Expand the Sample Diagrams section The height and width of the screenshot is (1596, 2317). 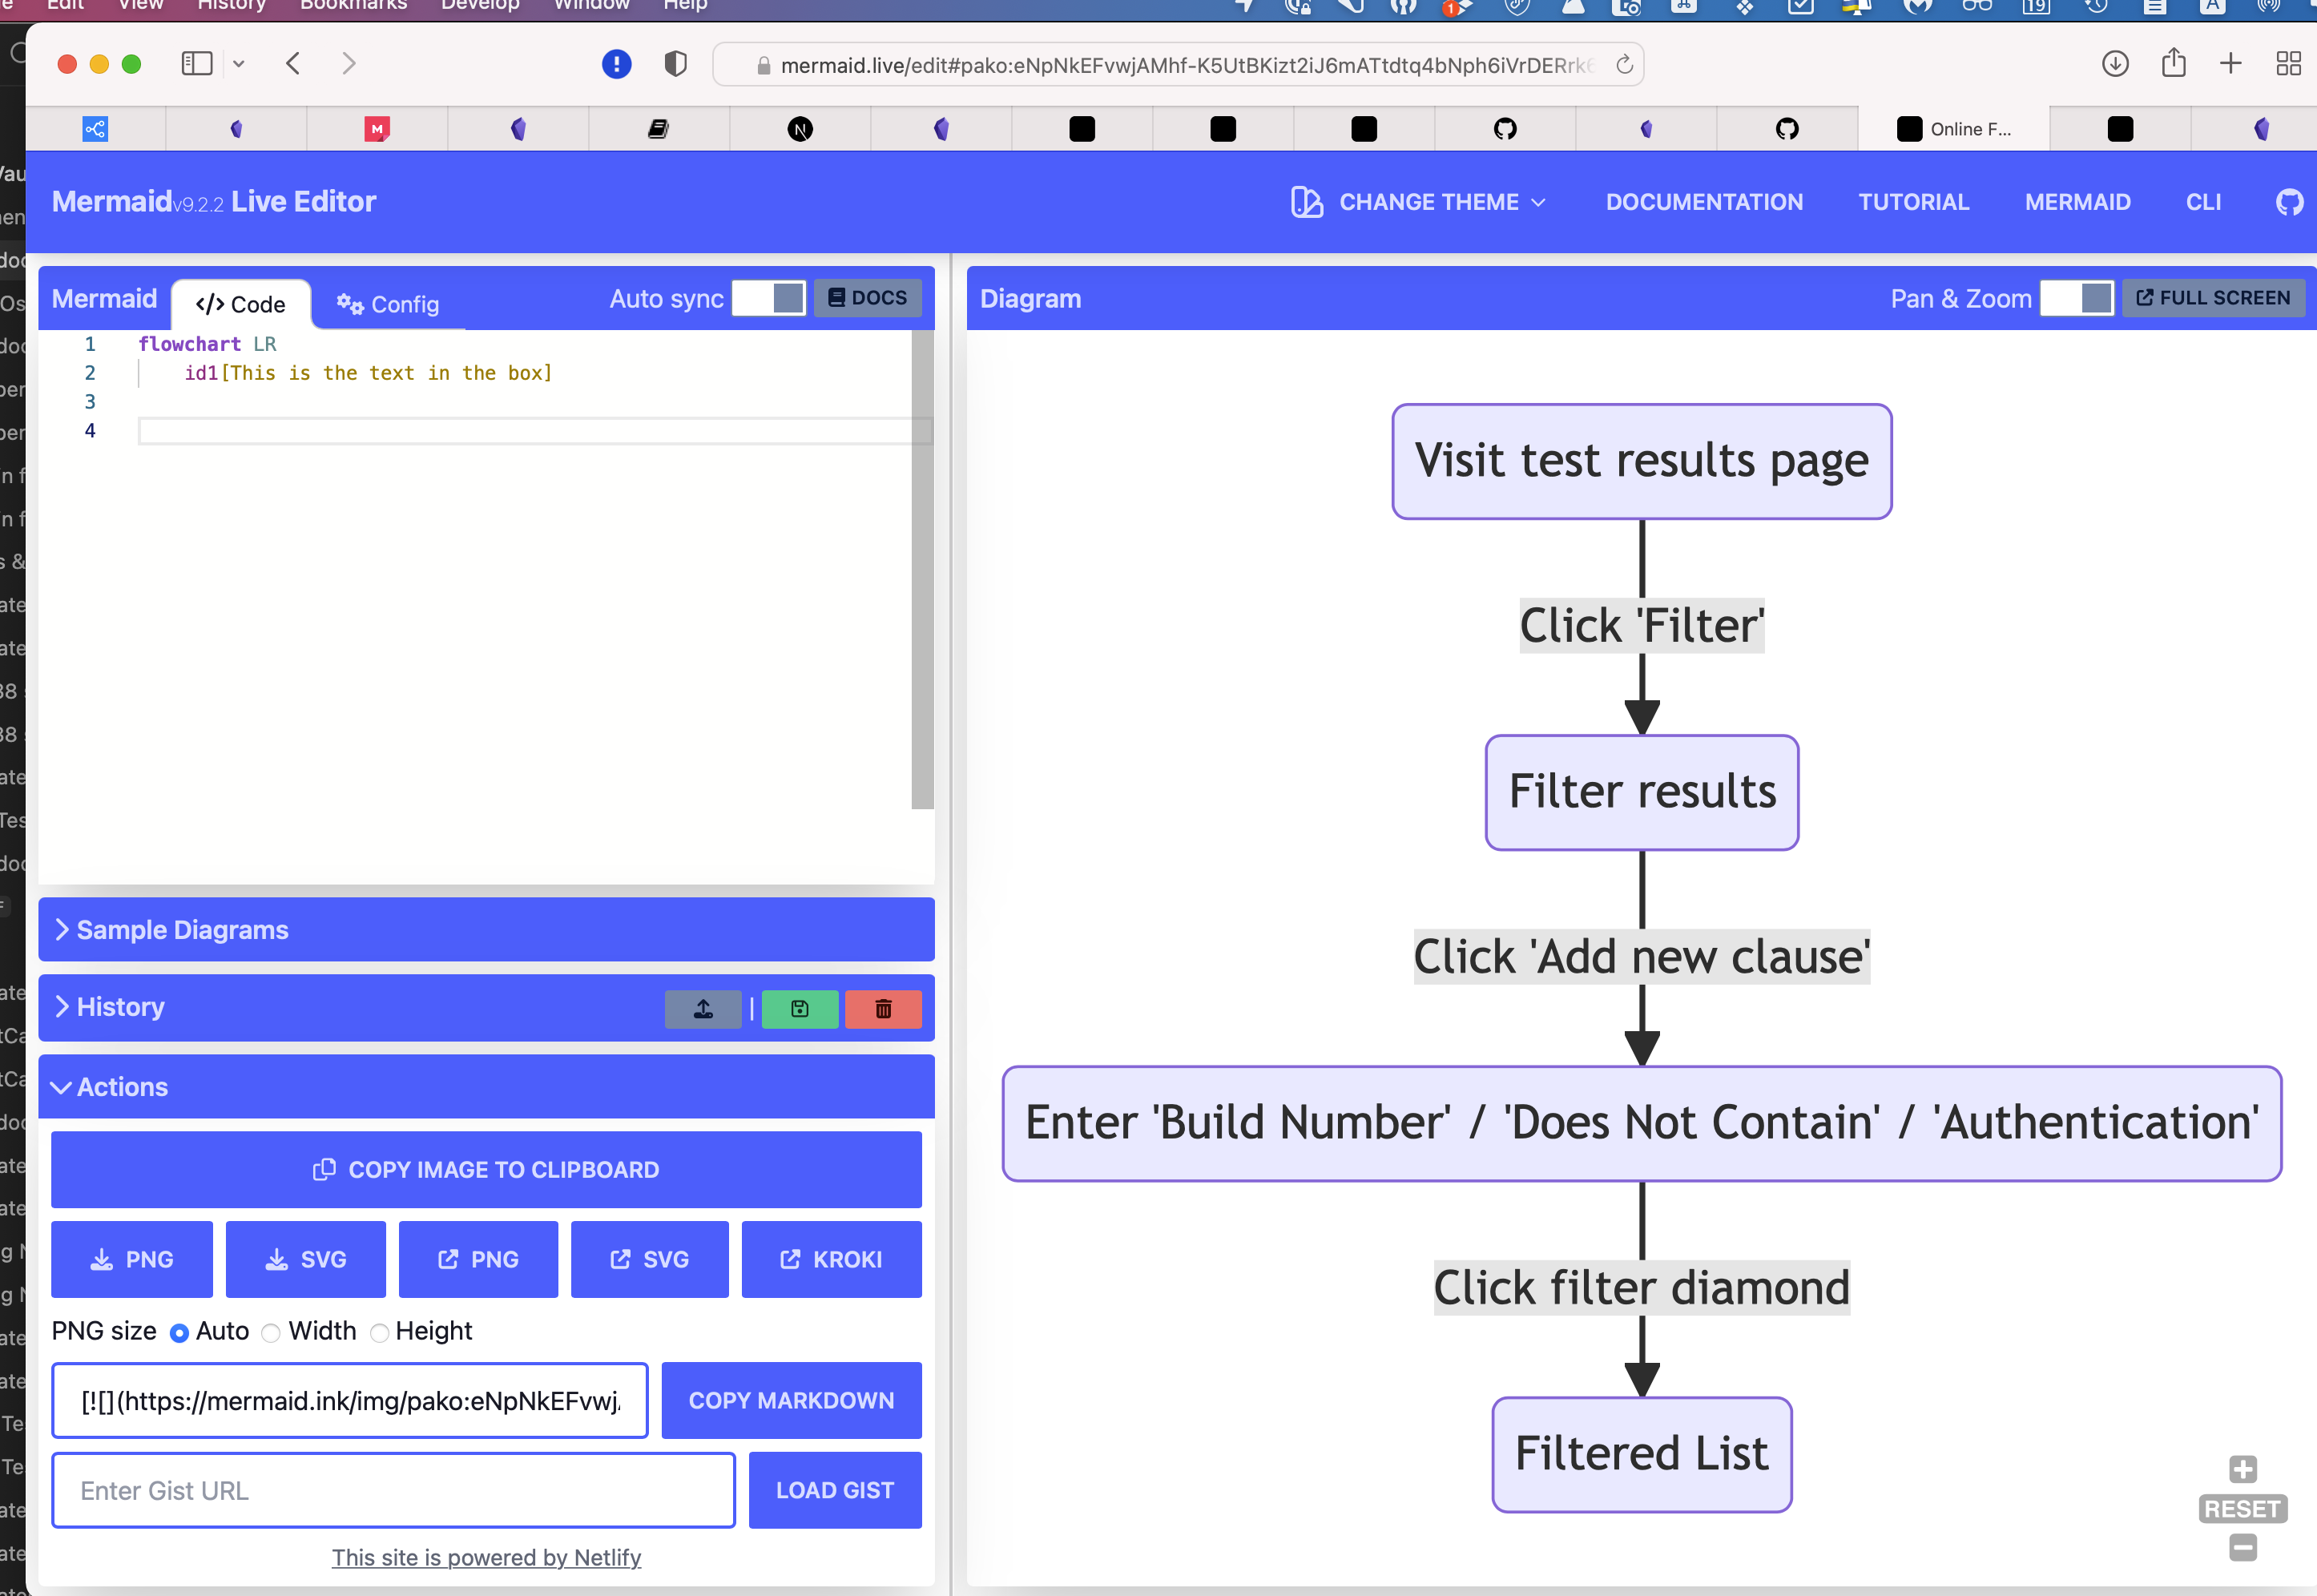point(486,929)
